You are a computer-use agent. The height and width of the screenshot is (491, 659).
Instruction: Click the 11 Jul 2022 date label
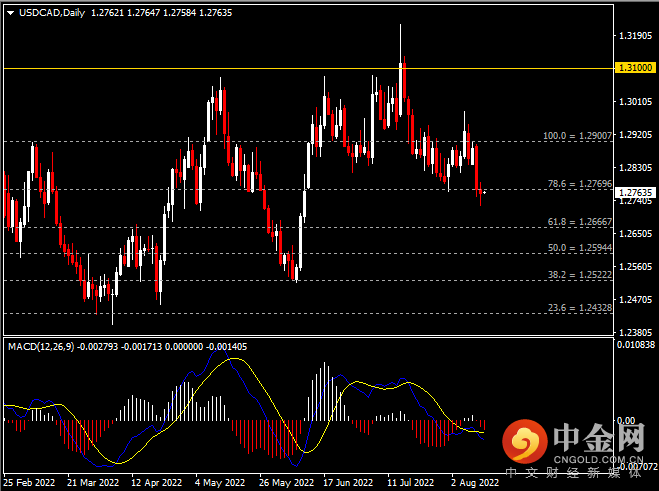pos(410,482)
